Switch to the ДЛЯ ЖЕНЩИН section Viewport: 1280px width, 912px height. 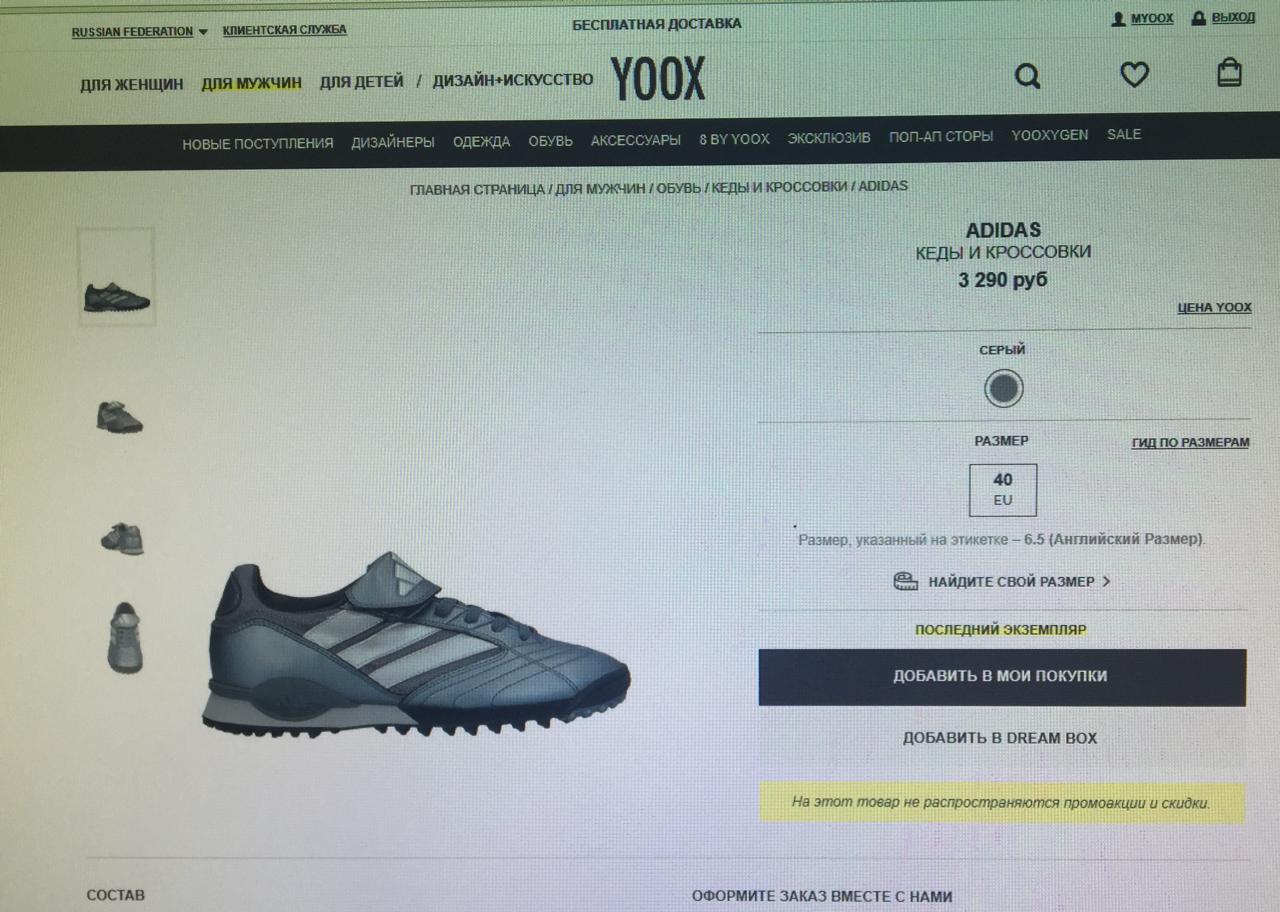pos(132,84)
